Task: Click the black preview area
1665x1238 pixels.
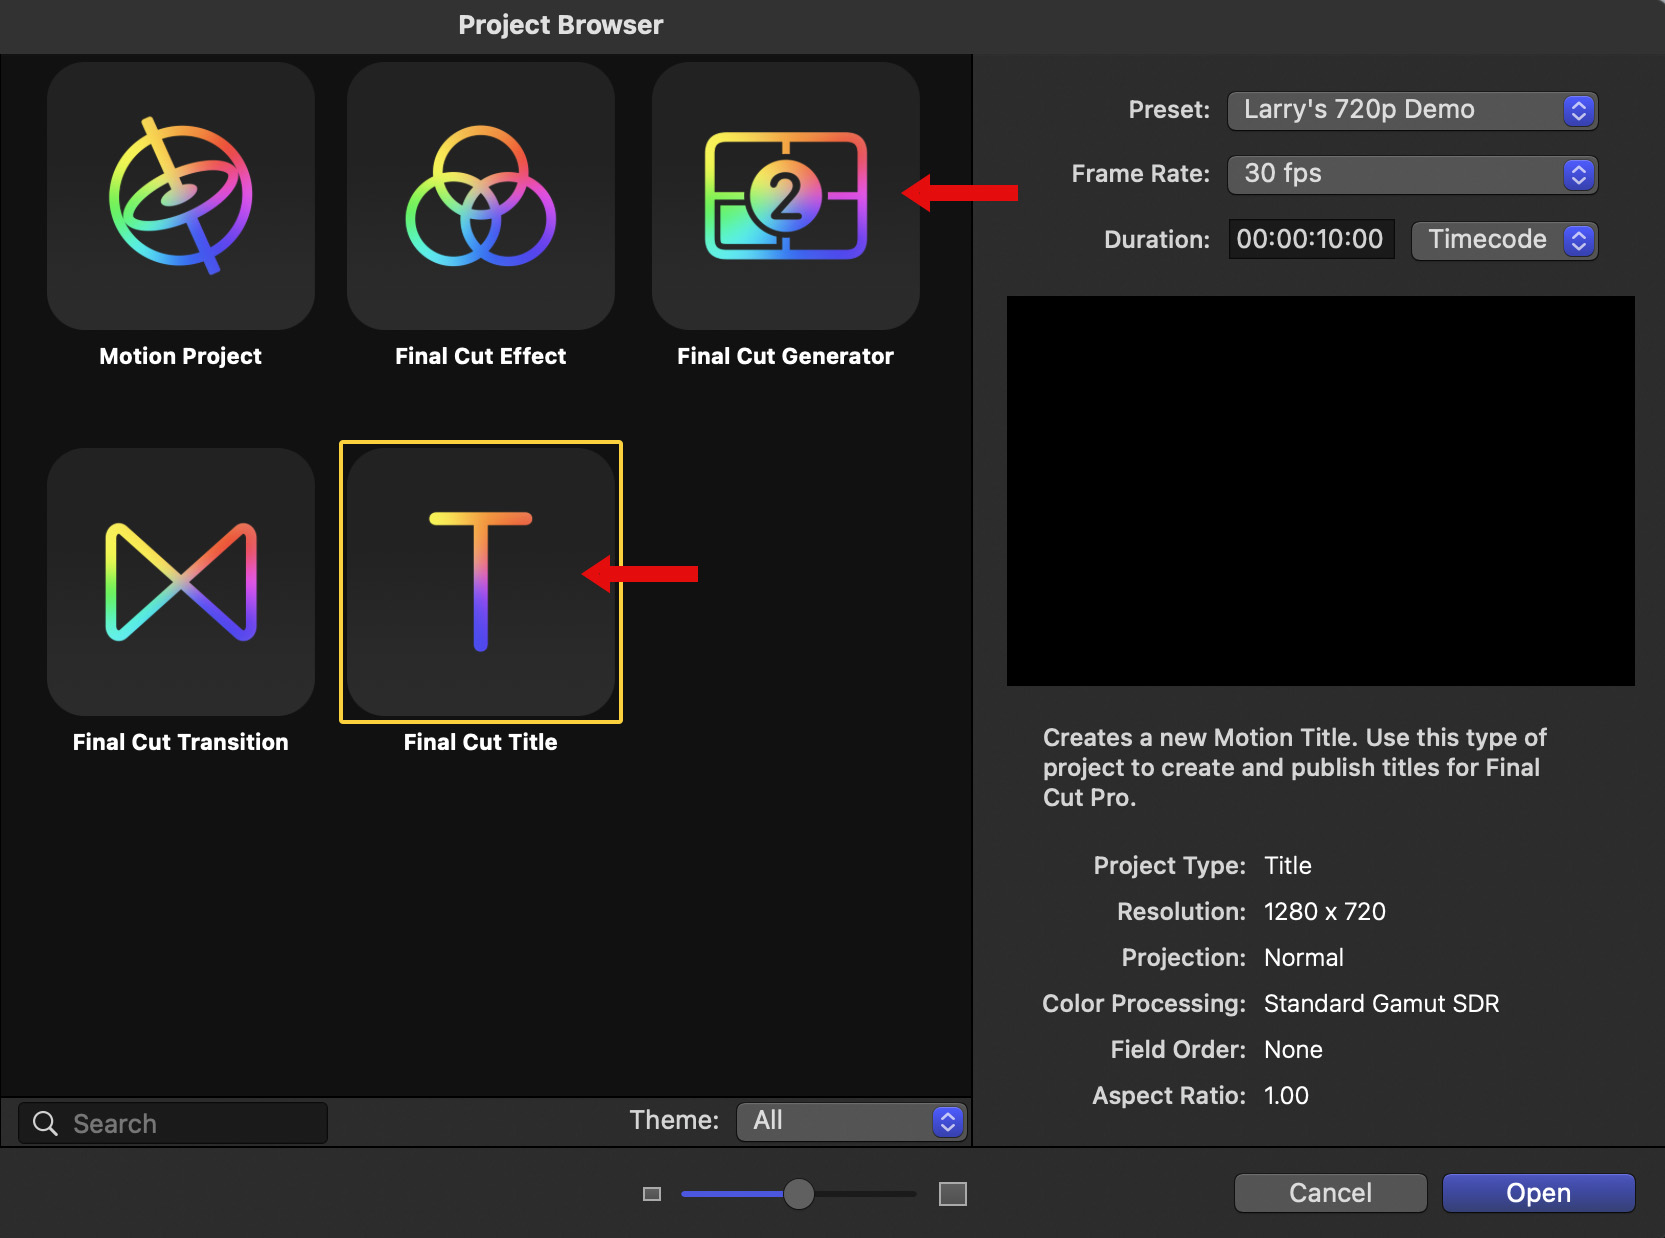Action: click(x=1320, y=490)
